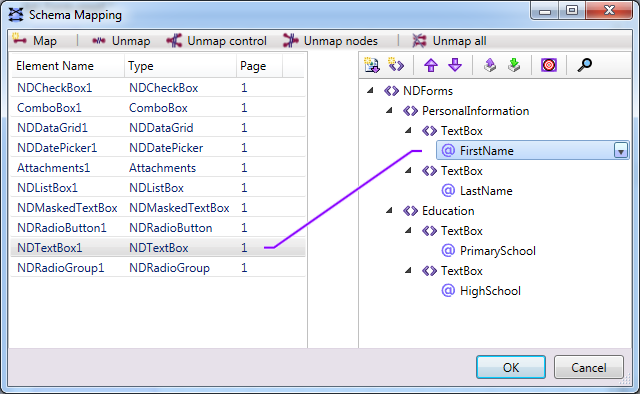
Task: Click the NDDatePicker type cell
Action: (166, 148)
